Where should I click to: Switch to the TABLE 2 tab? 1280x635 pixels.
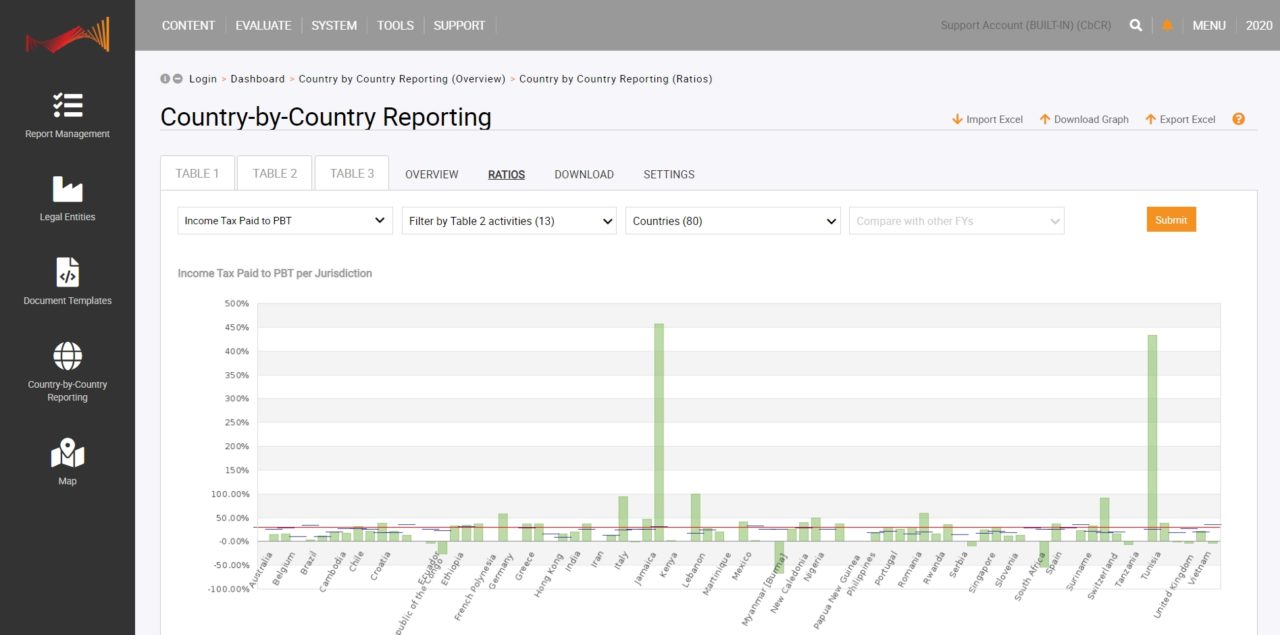point(274,172)
